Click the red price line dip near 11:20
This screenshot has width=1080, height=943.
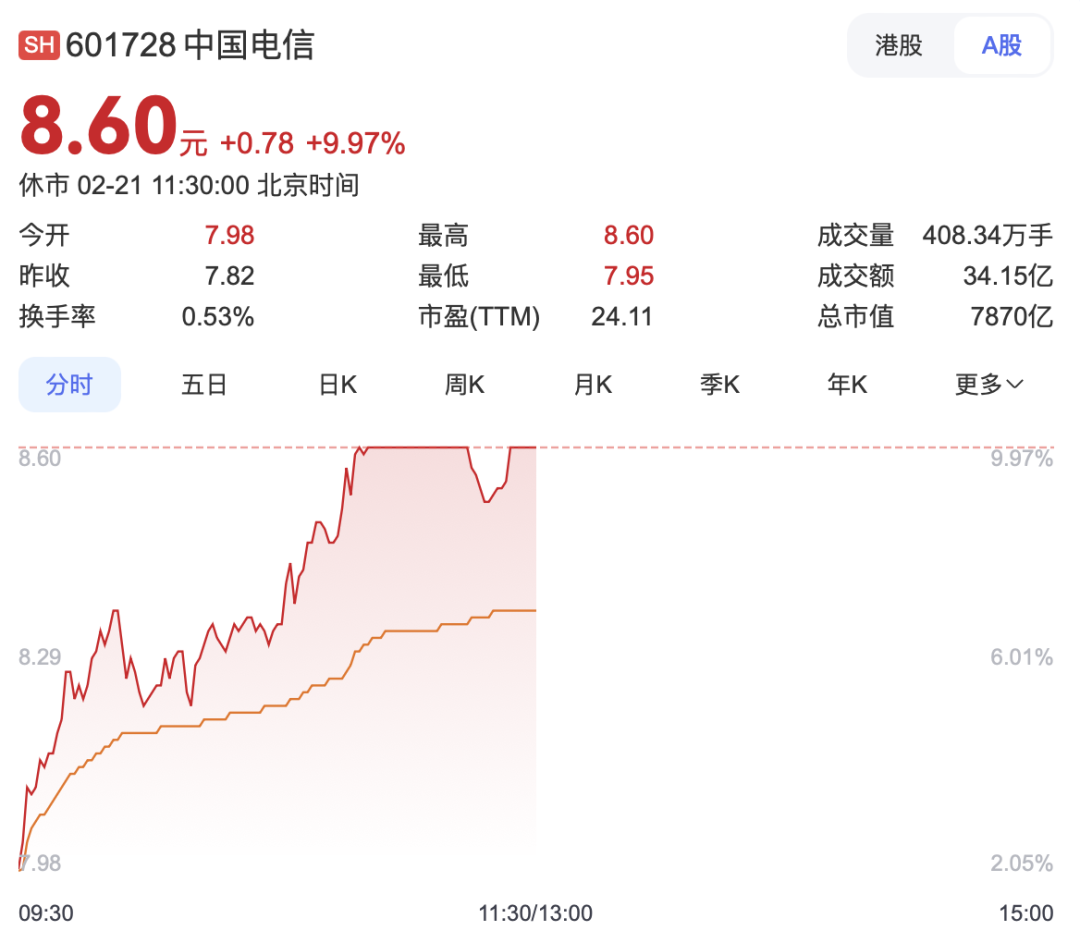tap(486, 501)
